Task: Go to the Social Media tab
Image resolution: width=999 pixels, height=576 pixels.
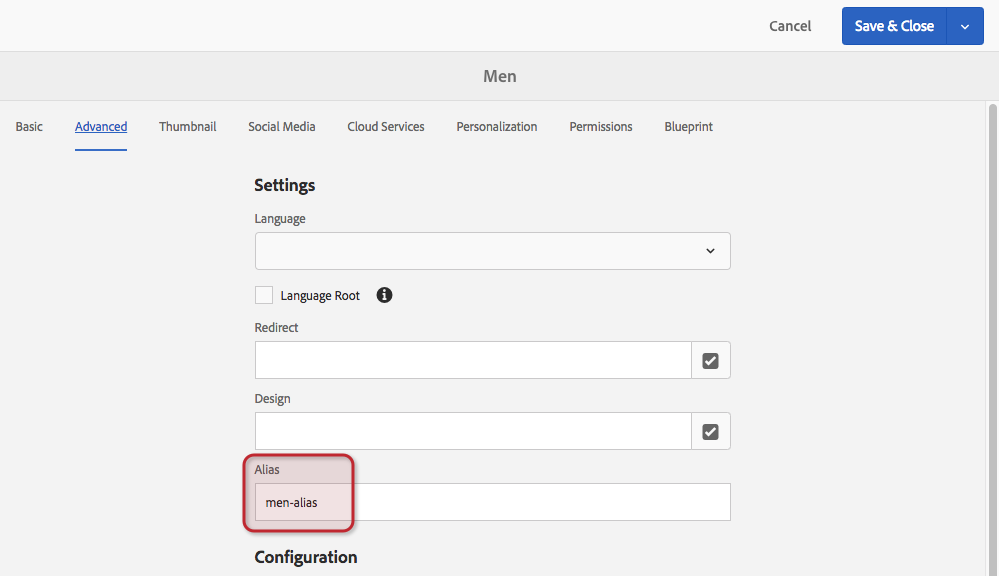Action: pyautogui.click(x=282, y=127)
